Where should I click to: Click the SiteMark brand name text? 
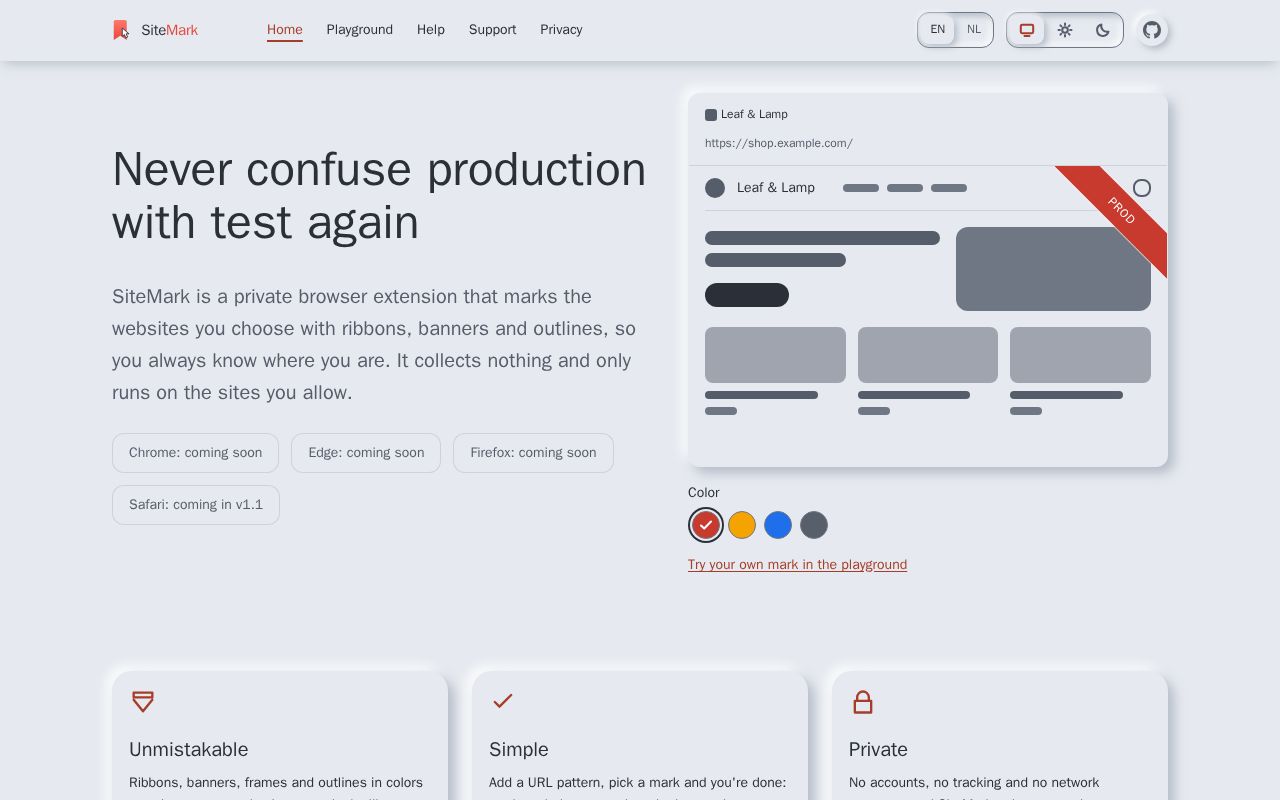point(170,30)
